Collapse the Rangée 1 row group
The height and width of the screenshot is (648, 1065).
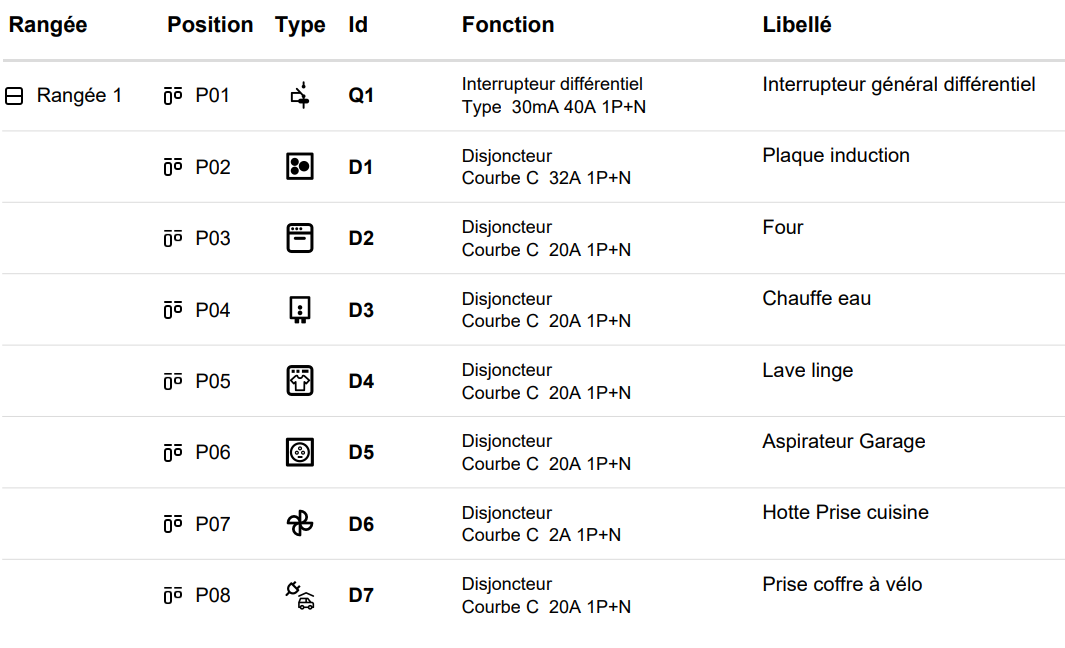tap(14, 96)
